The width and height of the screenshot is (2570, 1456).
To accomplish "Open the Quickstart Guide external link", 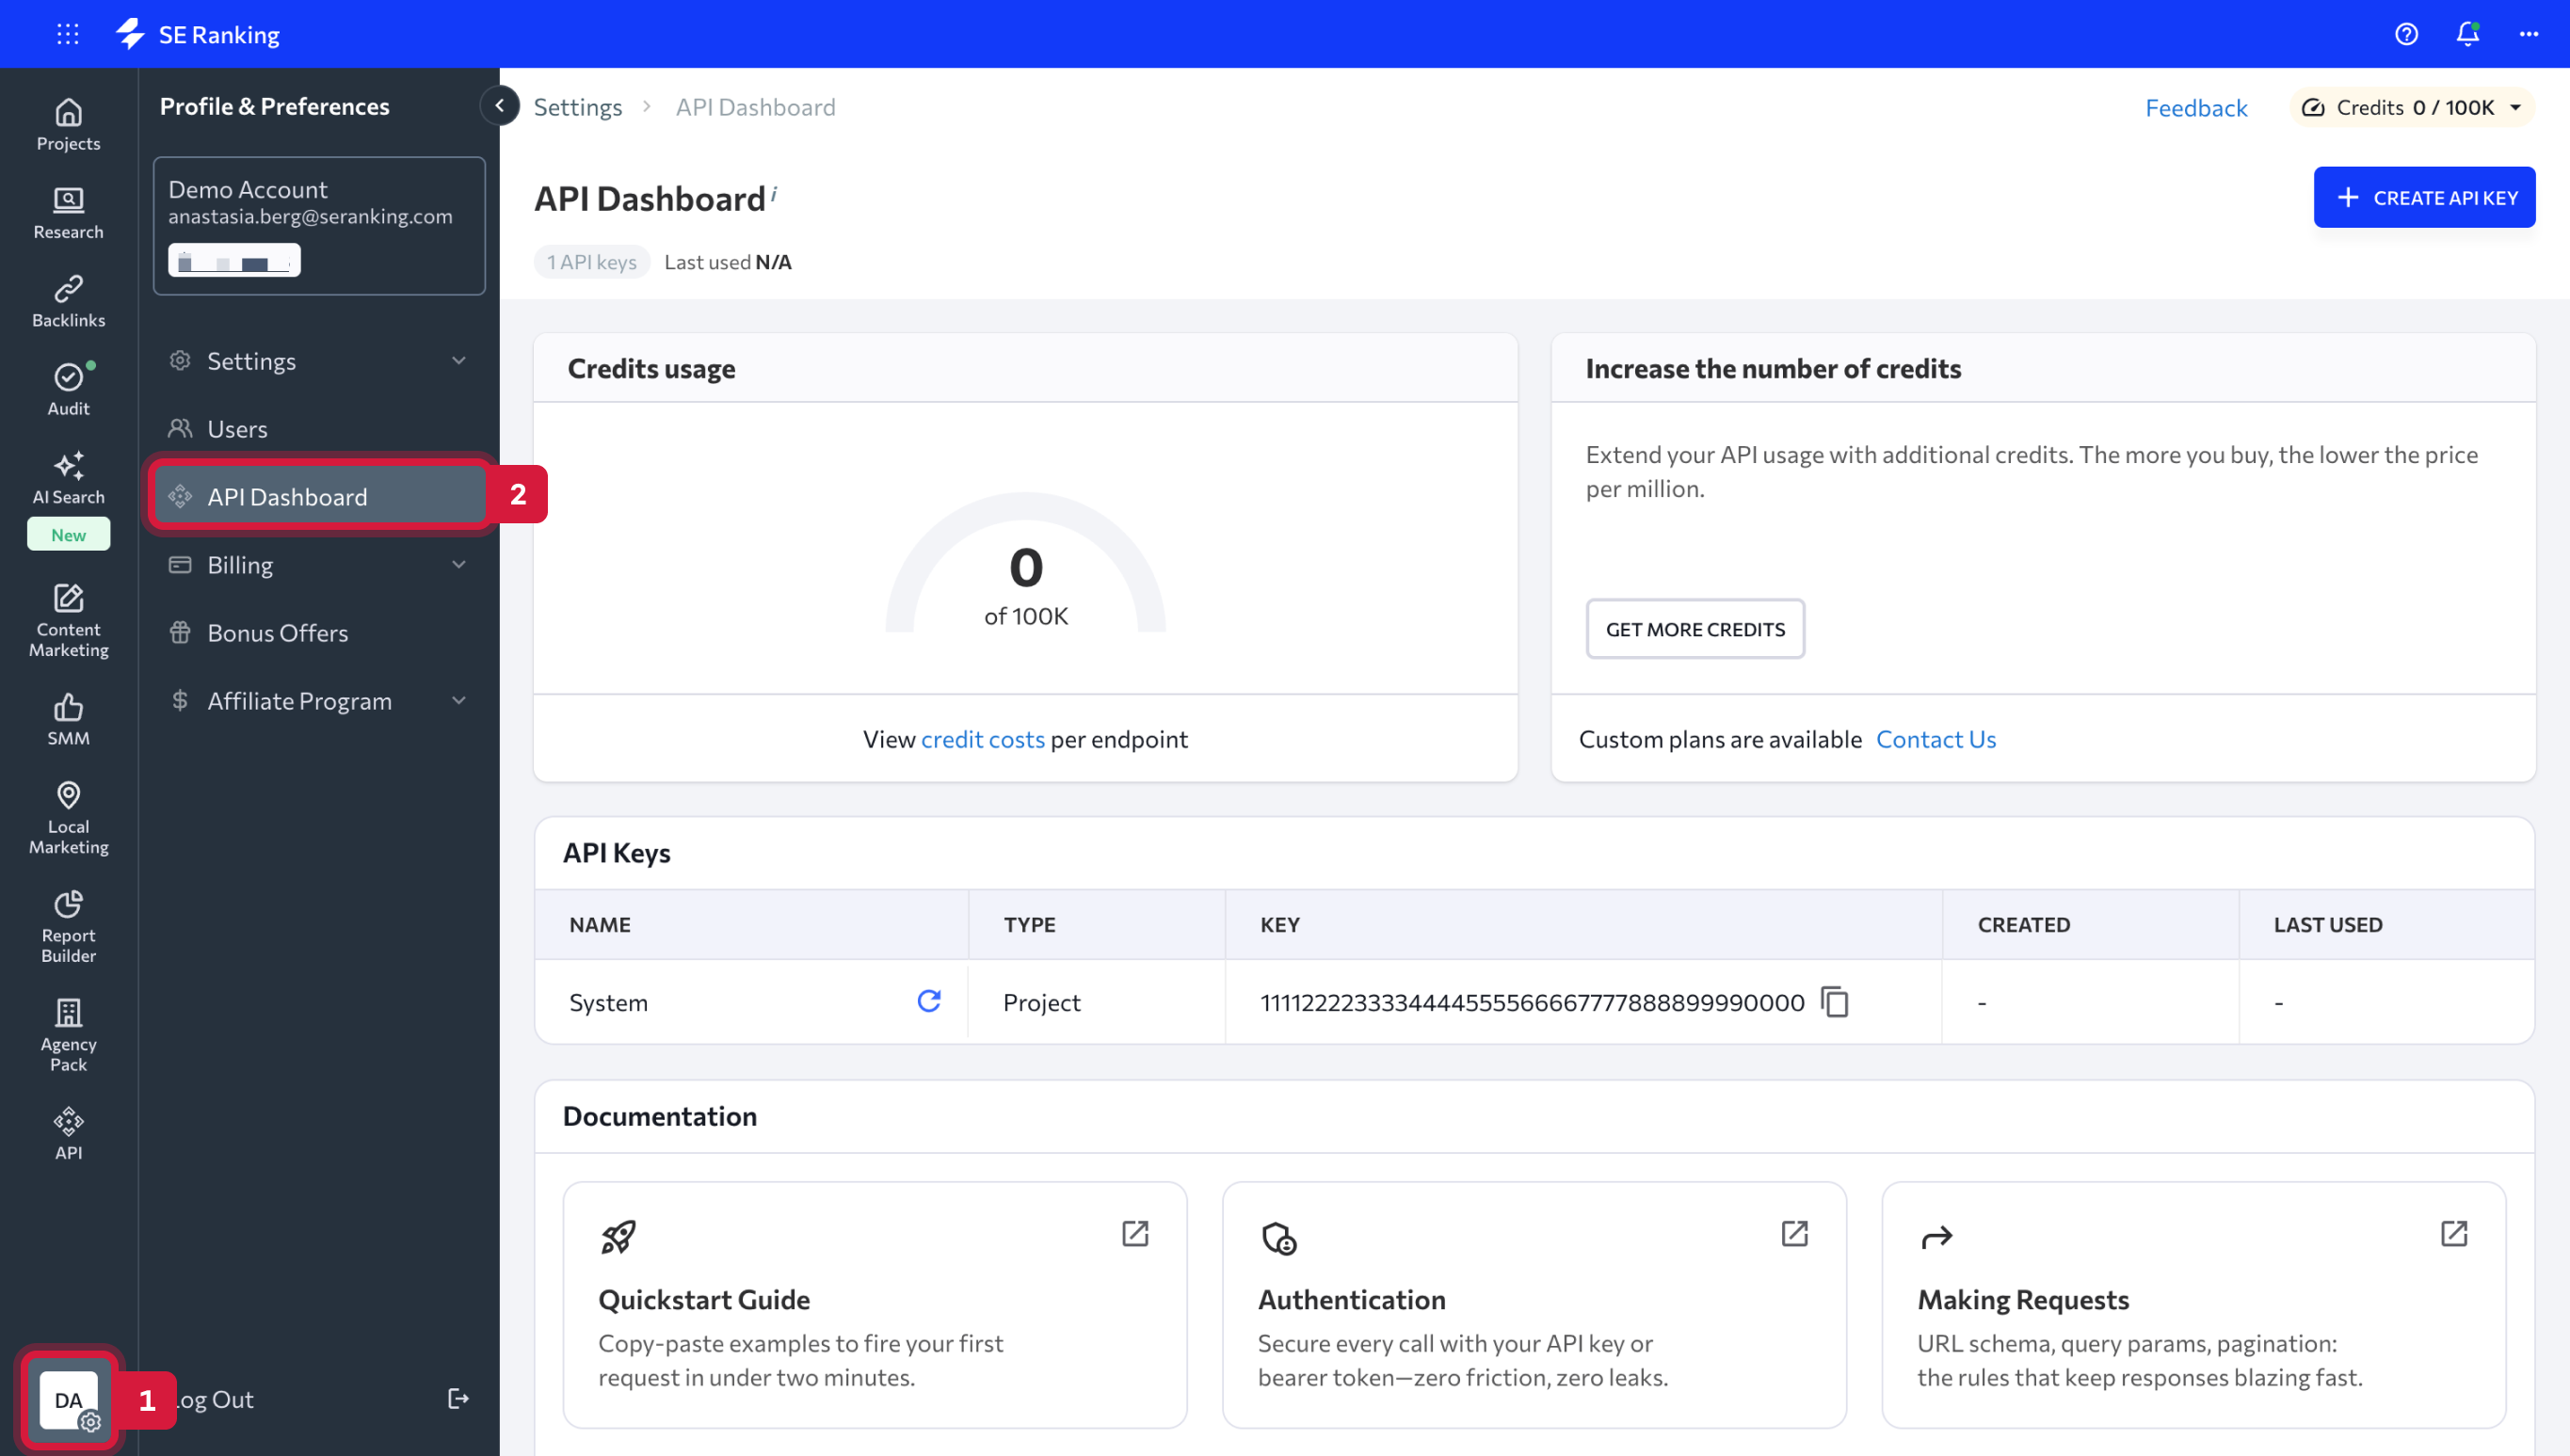I will (x=1135, y=1234).
